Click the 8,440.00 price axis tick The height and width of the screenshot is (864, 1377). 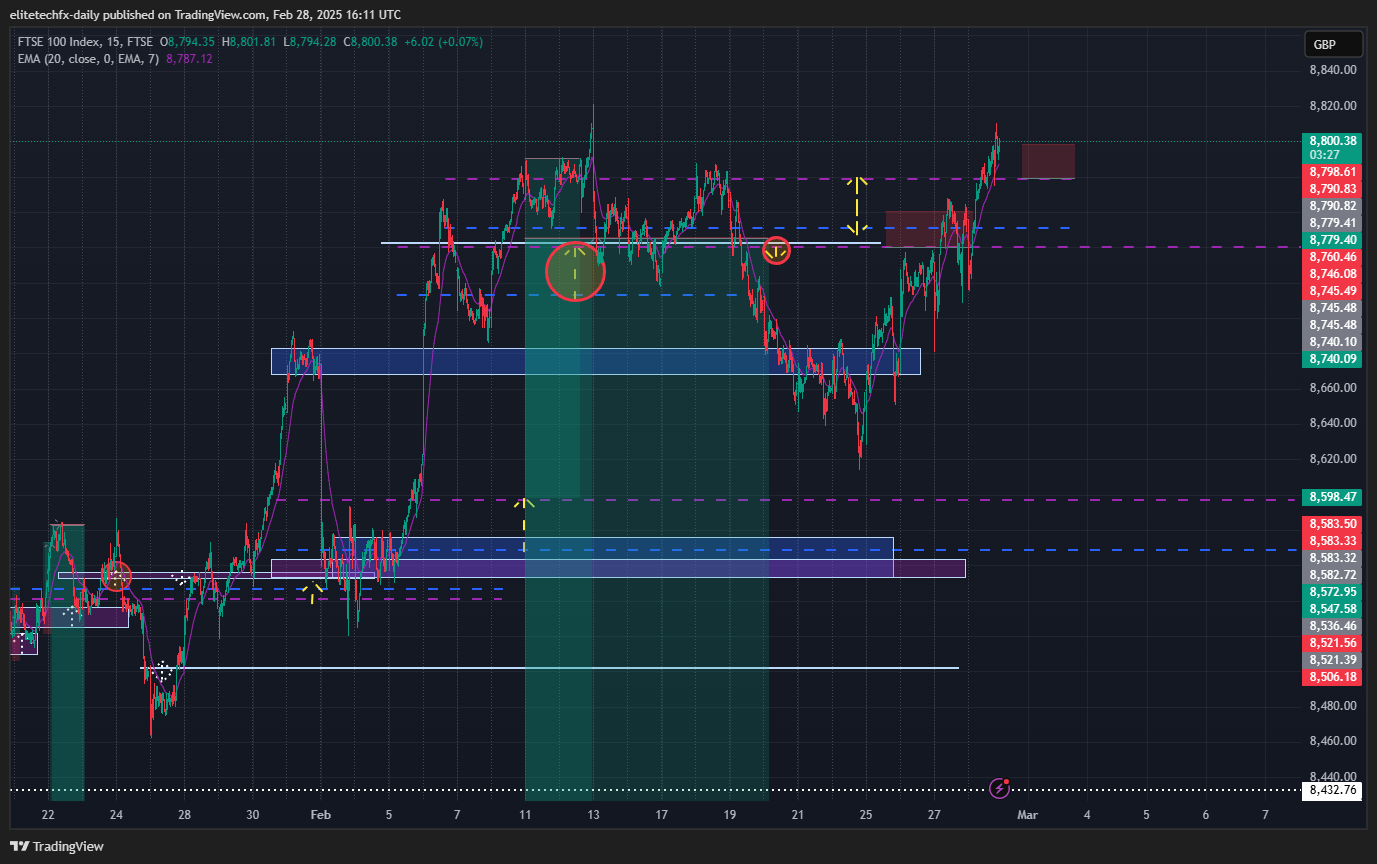1333,776
